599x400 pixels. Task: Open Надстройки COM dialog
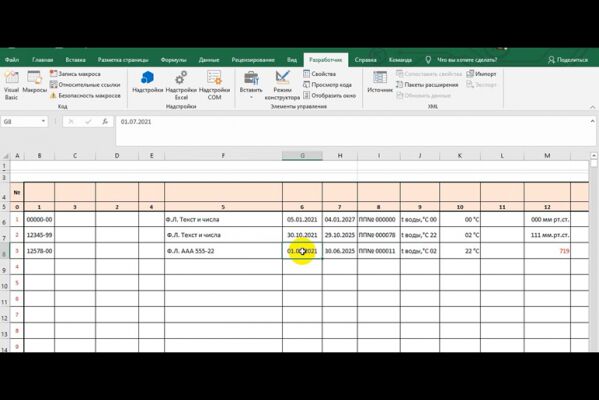214,86
